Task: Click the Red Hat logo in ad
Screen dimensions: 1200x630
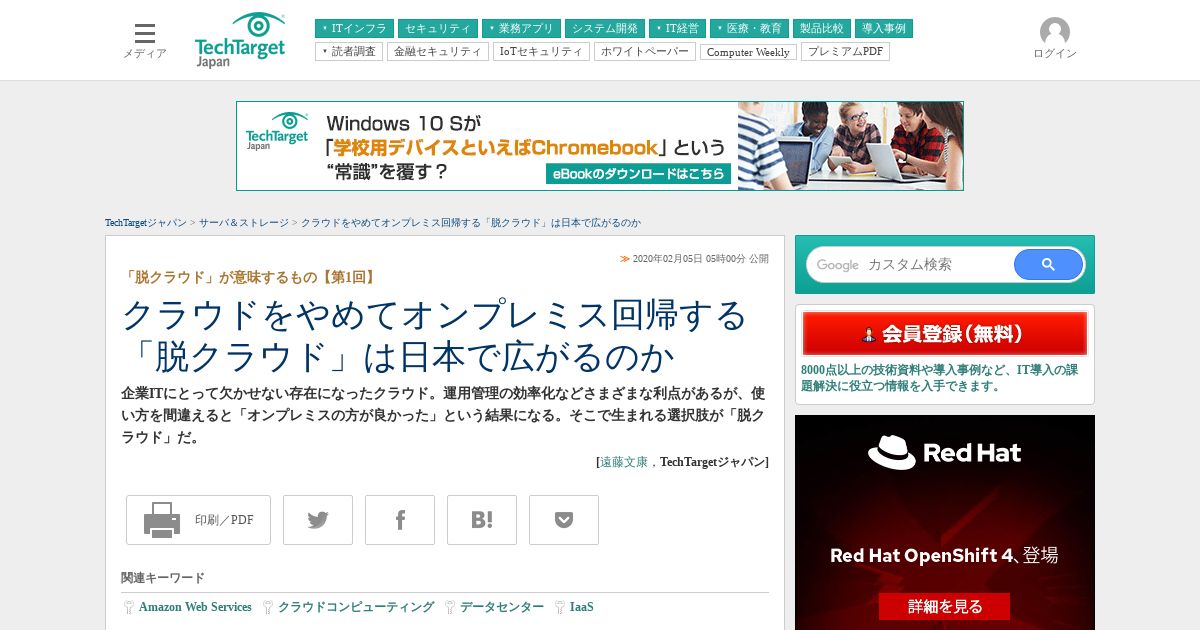Action: 944,453
